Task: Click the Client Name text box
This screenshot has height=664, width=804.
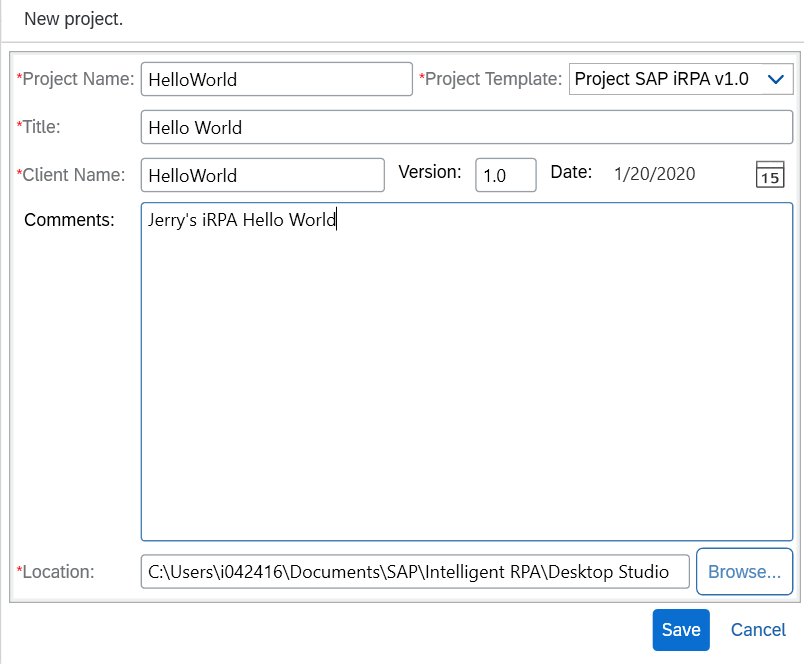Action: point(262,175)
